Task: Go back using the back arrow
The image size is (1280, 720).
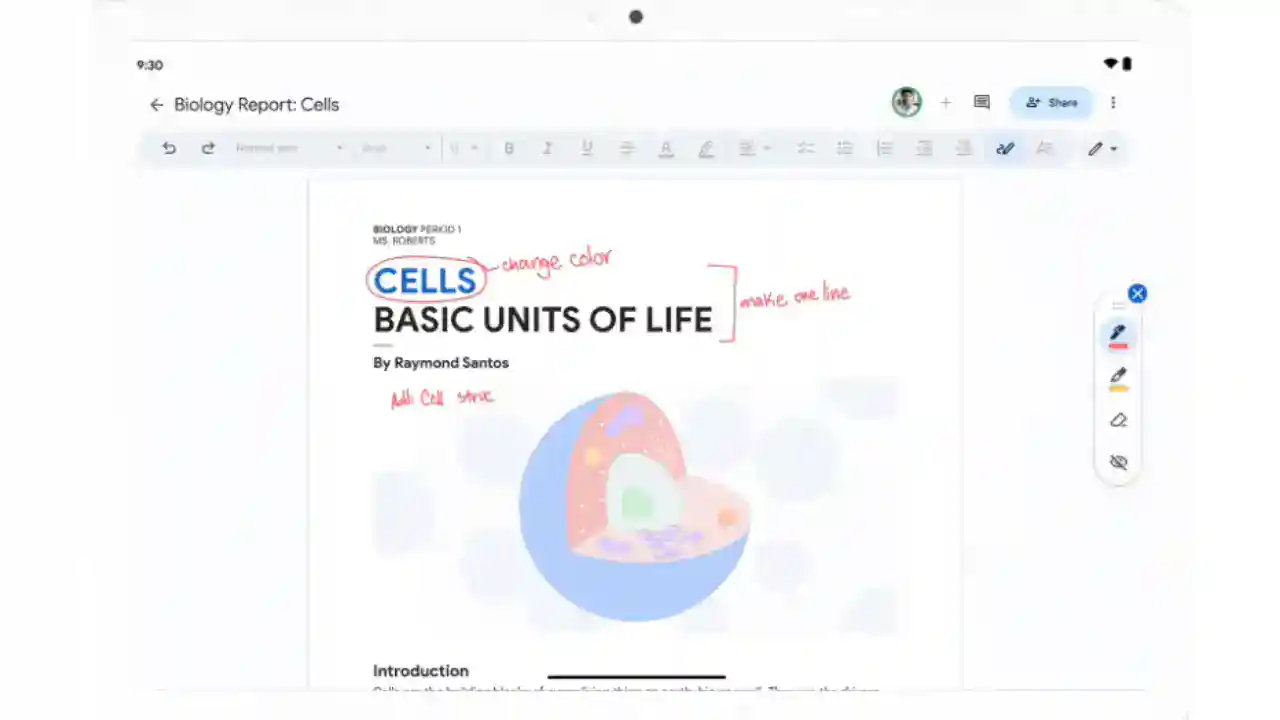Action: click(x=157, y=104)
